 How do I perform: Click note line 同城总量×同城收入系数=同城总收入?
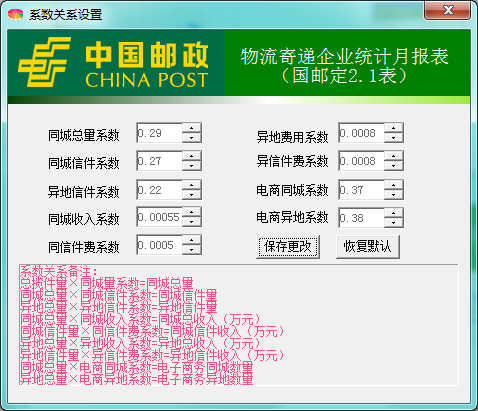coord(140,319)
